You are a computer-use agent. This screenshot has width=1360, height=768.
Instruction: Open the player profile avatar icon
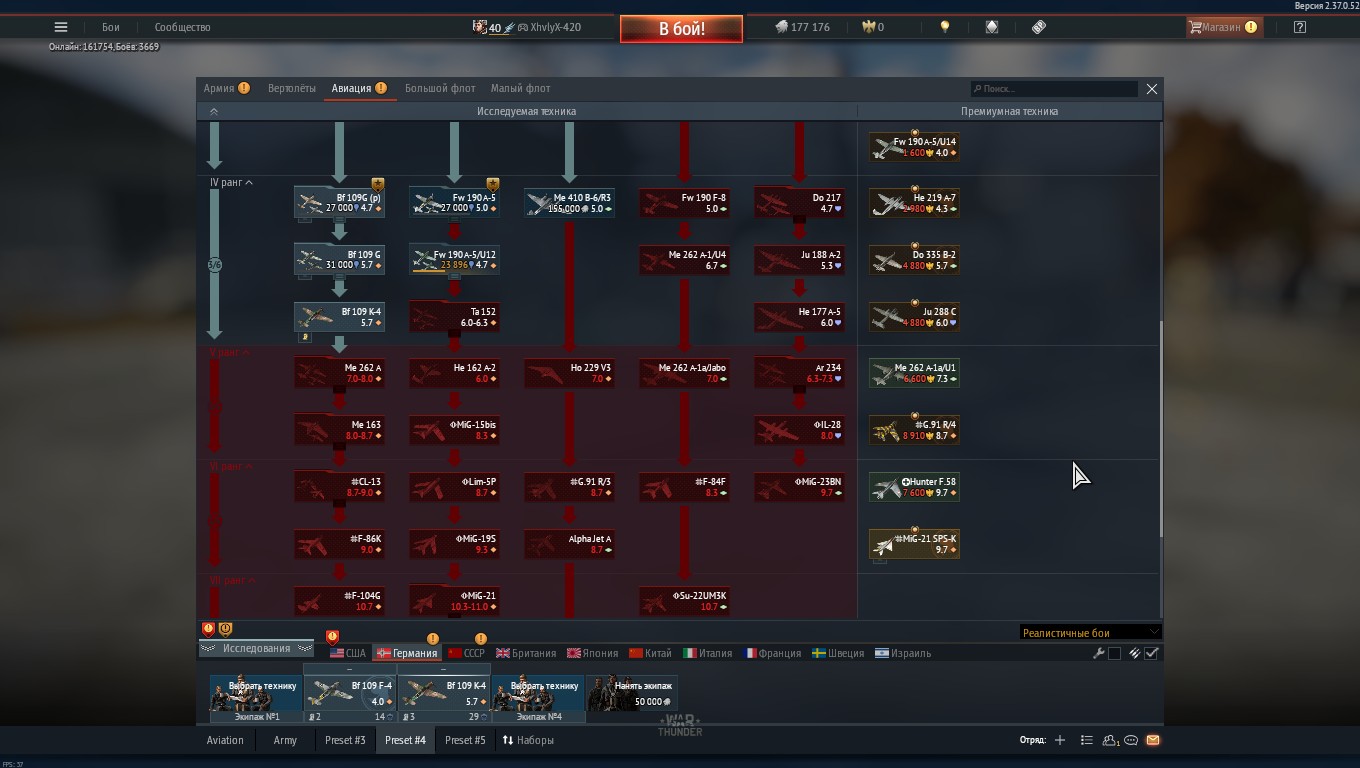[x=480, y=27]
